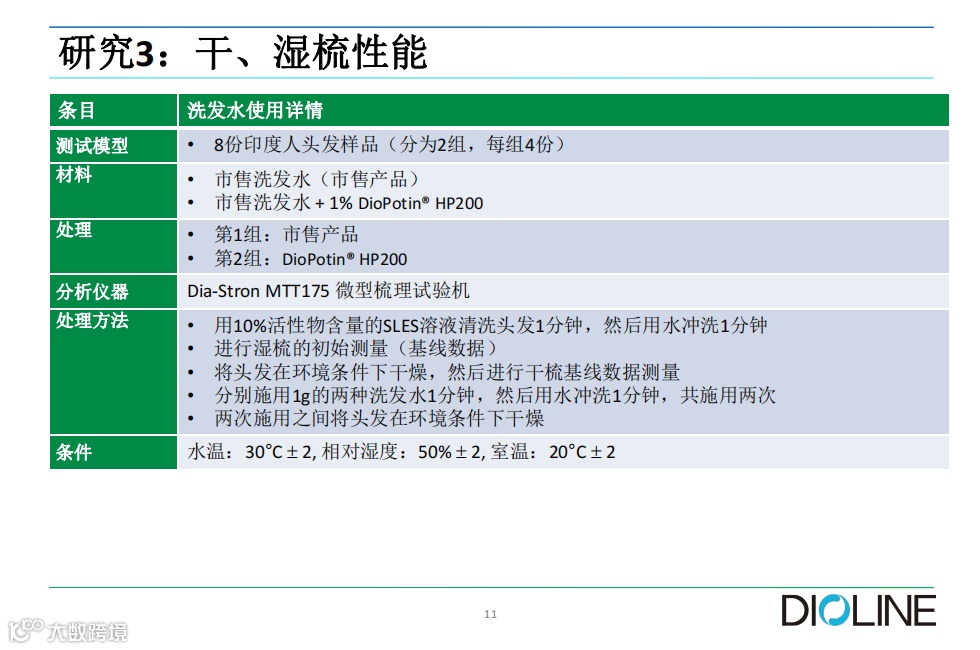
Task: Click the line 将头发在环境条件下干燥，然后进行干梳基线数据测量
Action: click(x=447, y=372)
